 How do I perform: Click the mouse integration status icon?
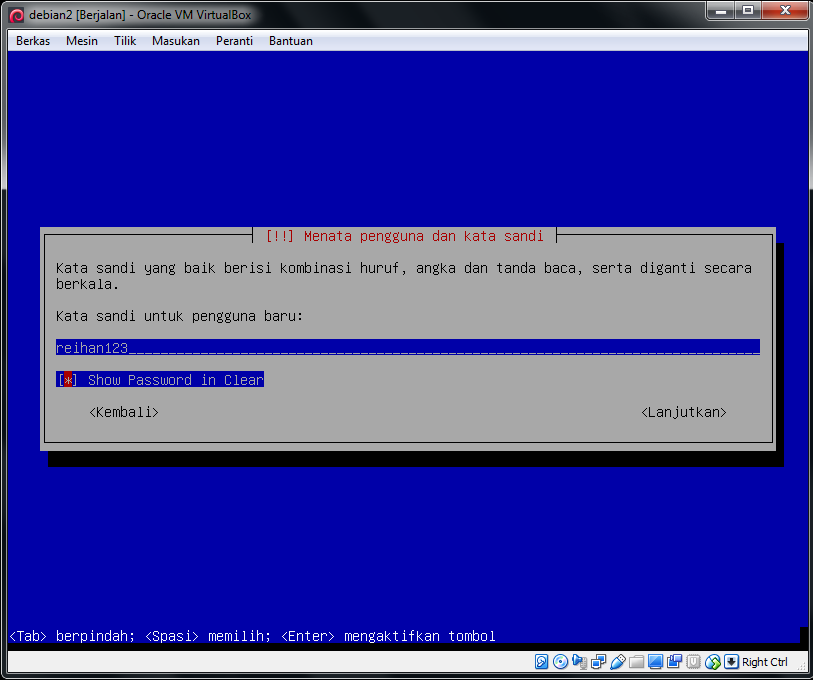click(713, 662)
